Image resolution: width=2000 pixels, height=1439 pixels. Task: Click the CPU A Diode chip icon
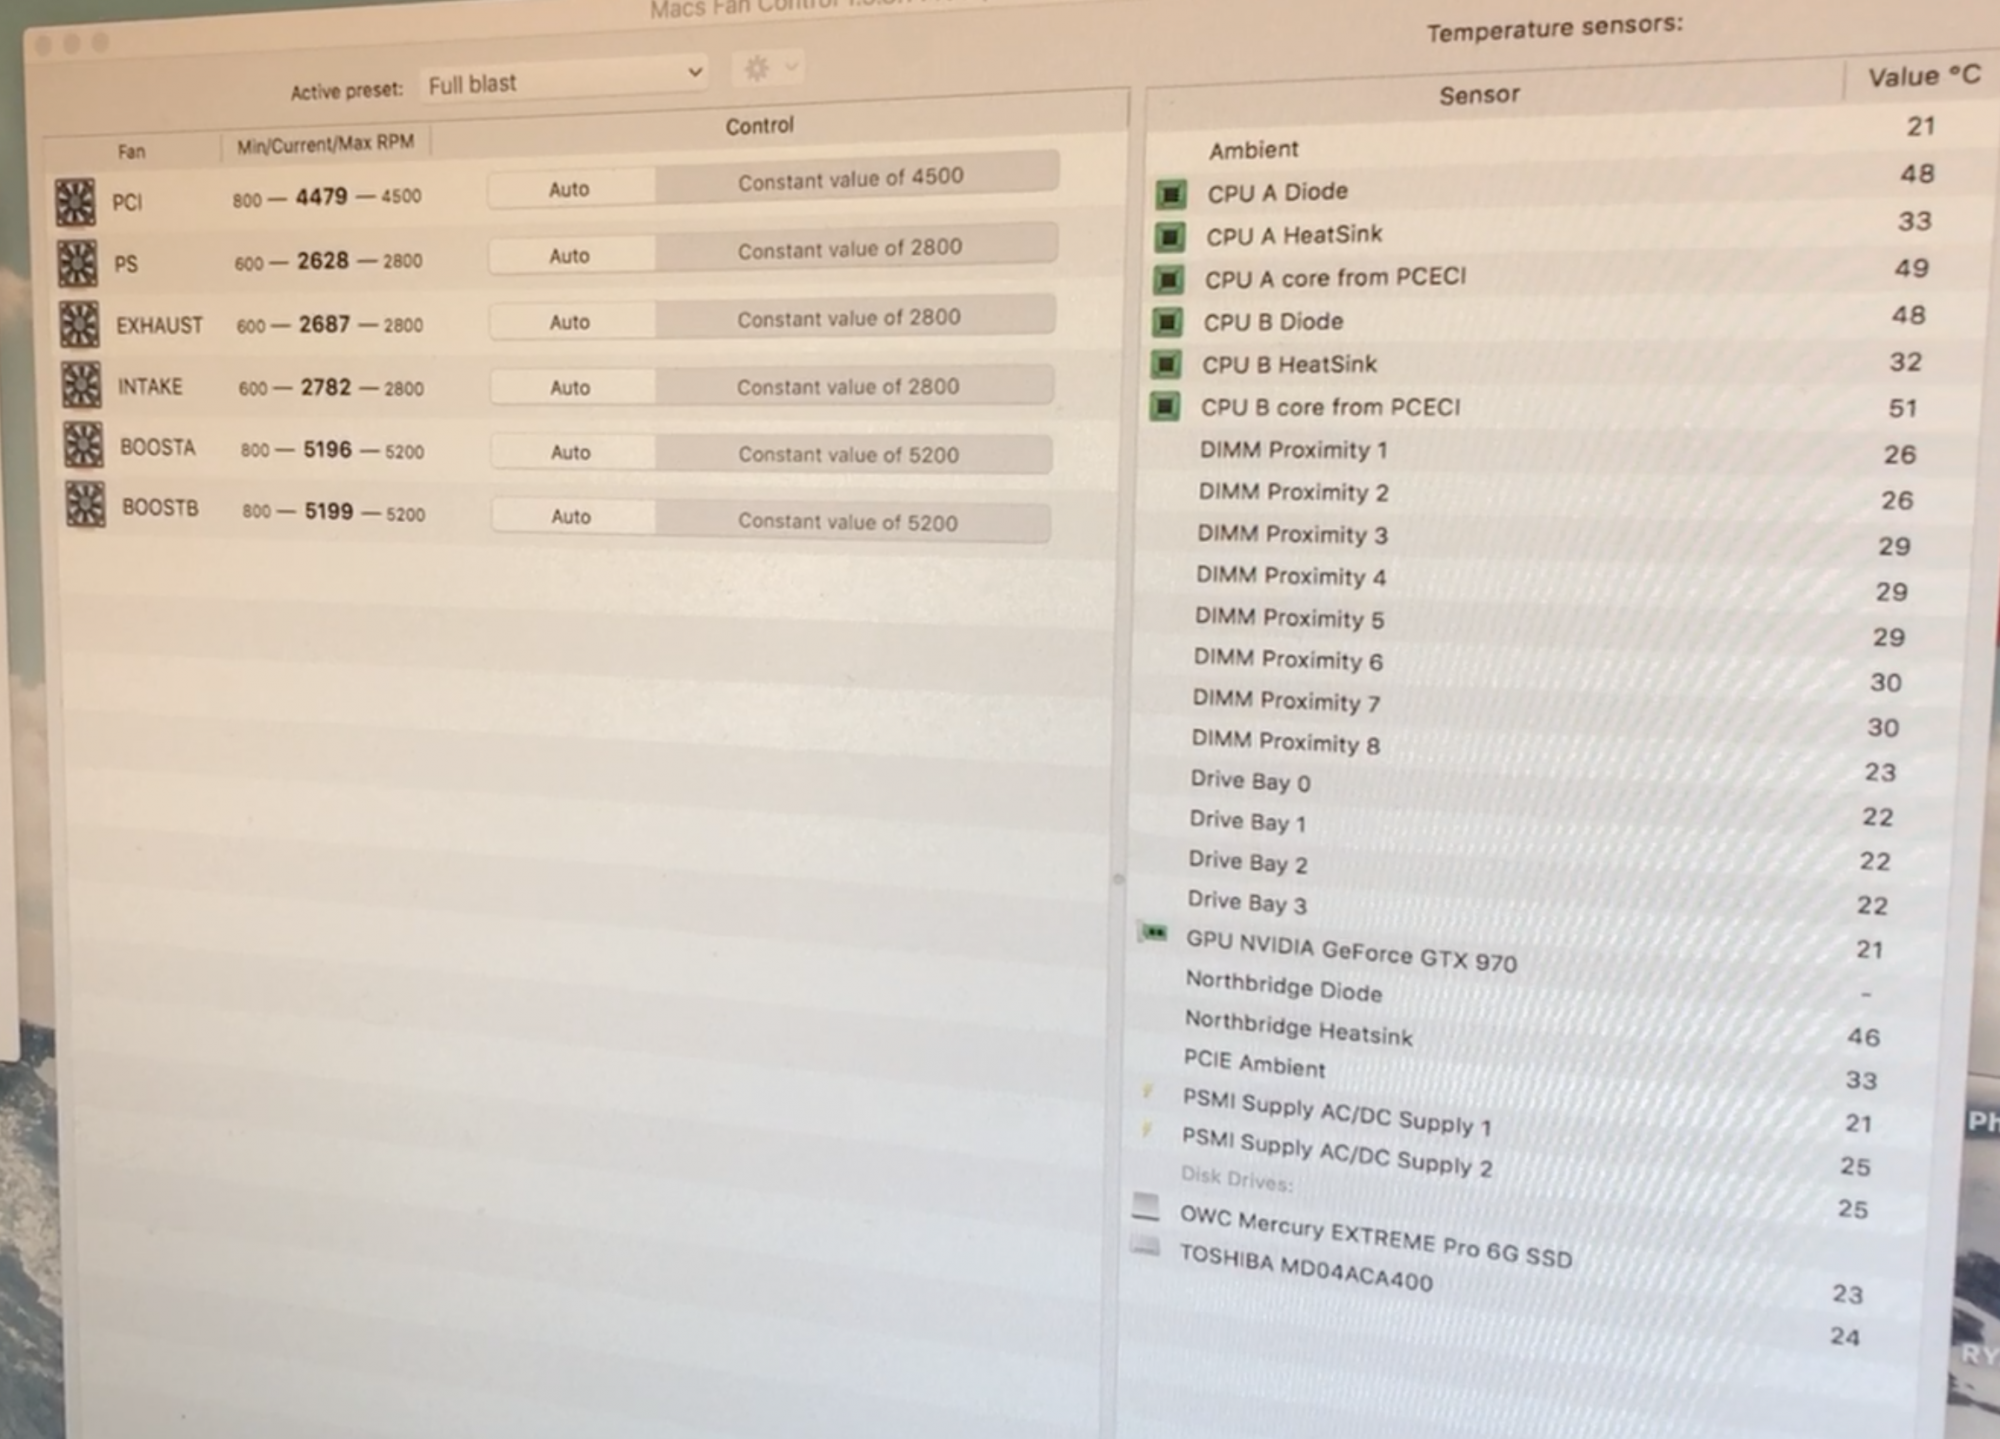click(x=1171, y=193)
